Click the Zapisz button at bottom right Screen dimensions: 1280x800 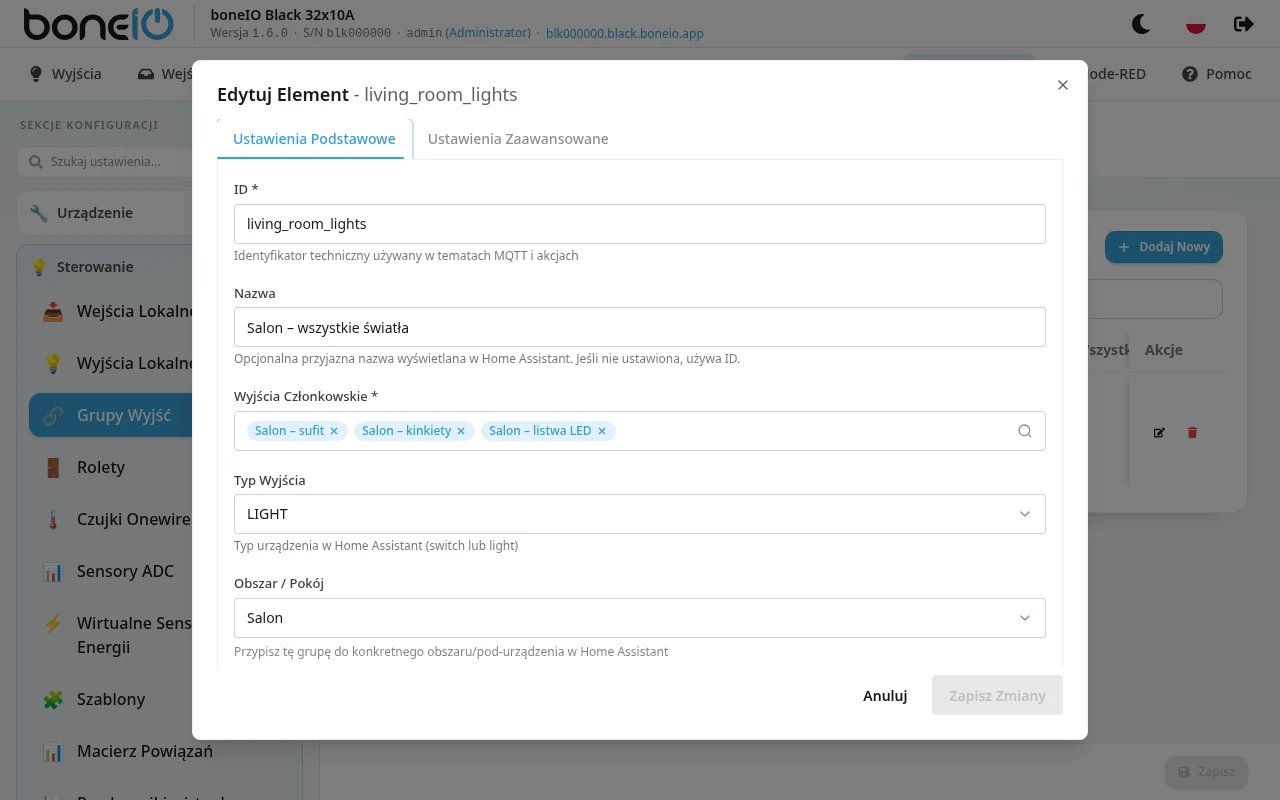click(x=1206, y=772)
